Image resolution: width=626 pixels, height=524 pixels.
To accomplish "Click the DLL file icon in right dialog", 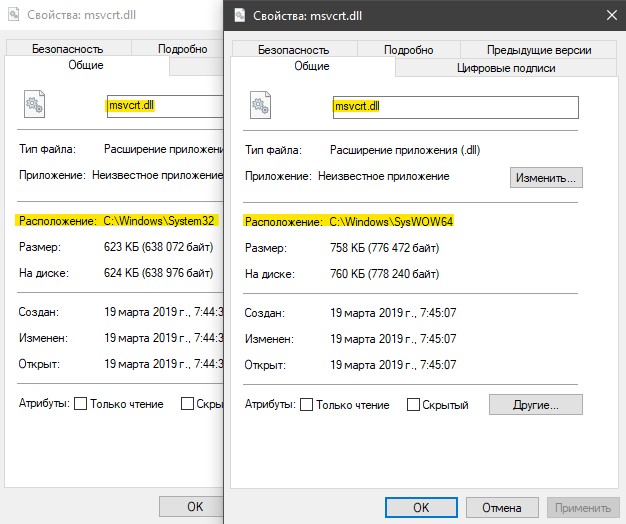I will [x=260, y=105].
